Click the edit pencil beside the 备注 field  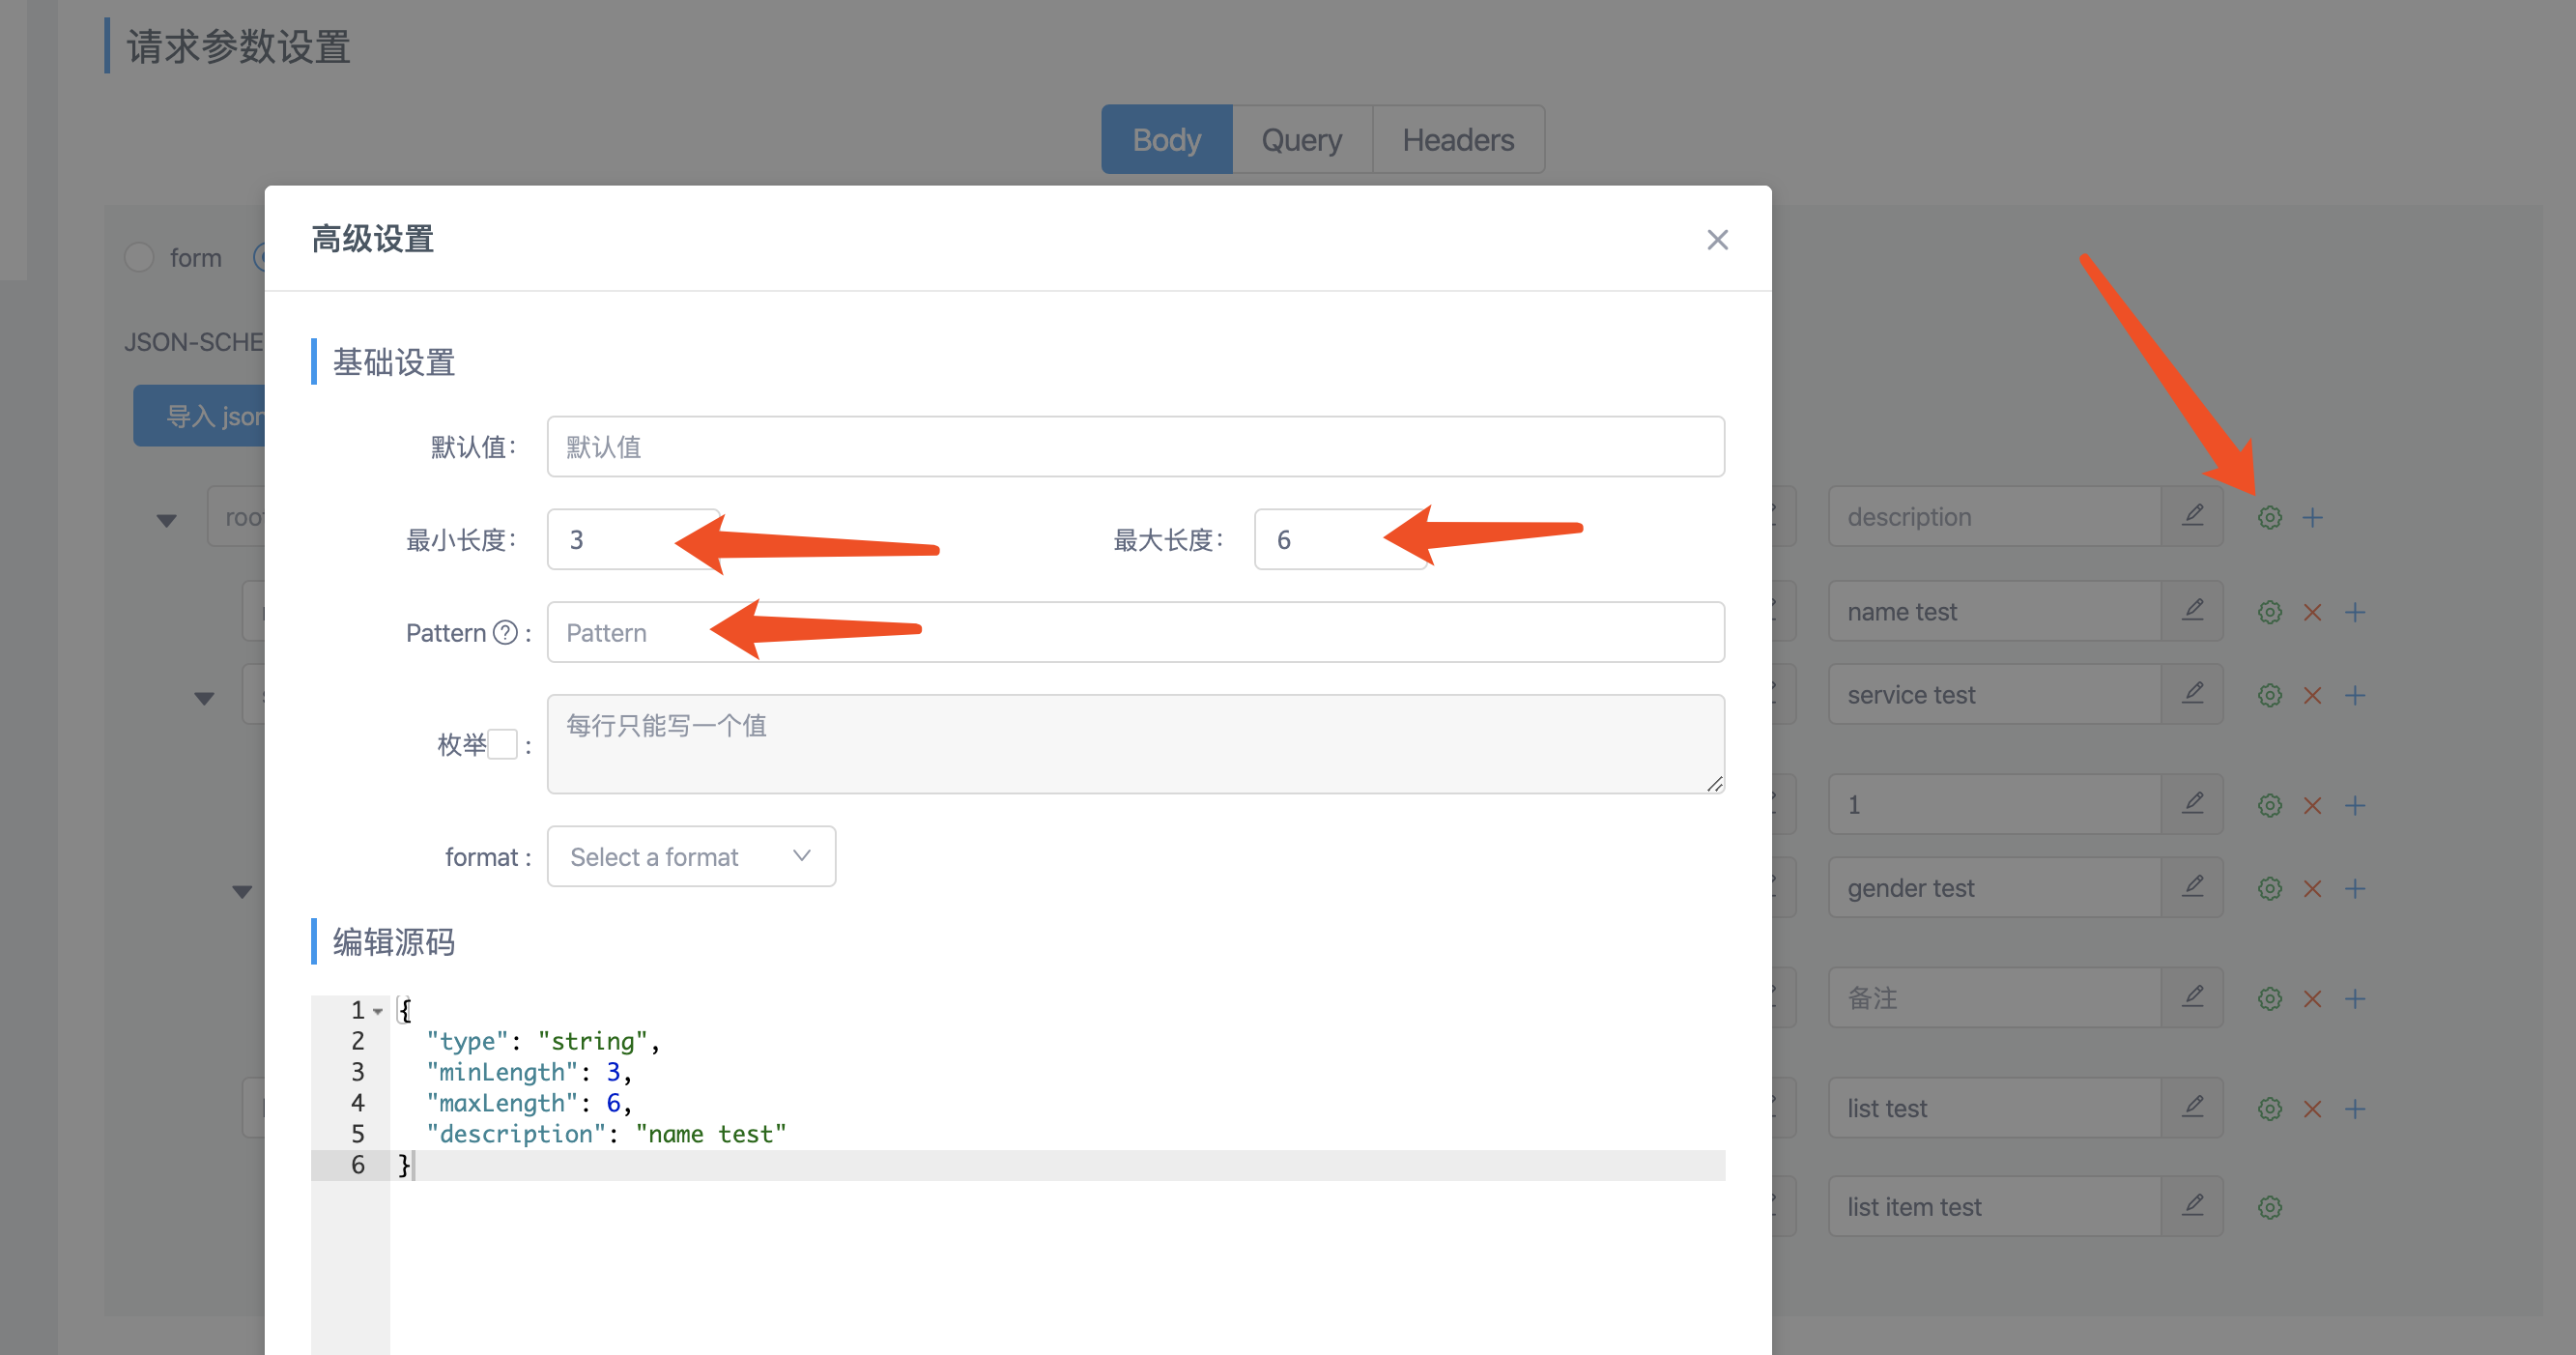click(2192, 997)
